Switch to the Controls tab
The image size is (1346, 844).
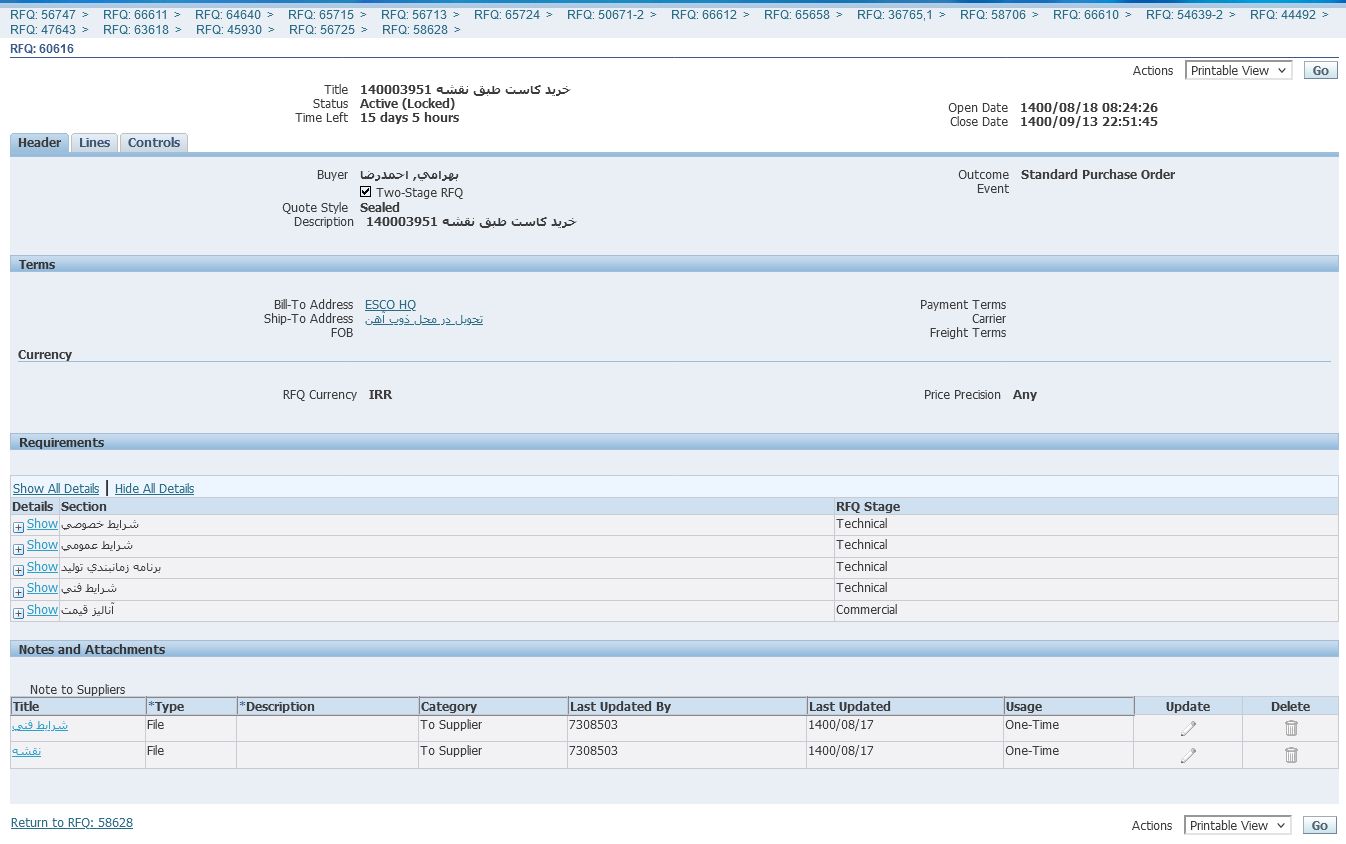point(154,143)
